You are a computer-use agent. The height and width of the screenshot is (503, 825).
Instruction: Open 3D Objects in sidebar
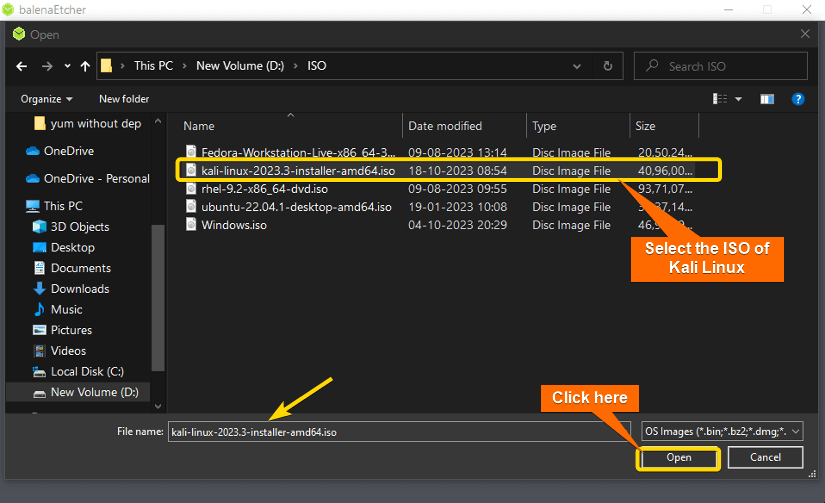tap(80, 227)
